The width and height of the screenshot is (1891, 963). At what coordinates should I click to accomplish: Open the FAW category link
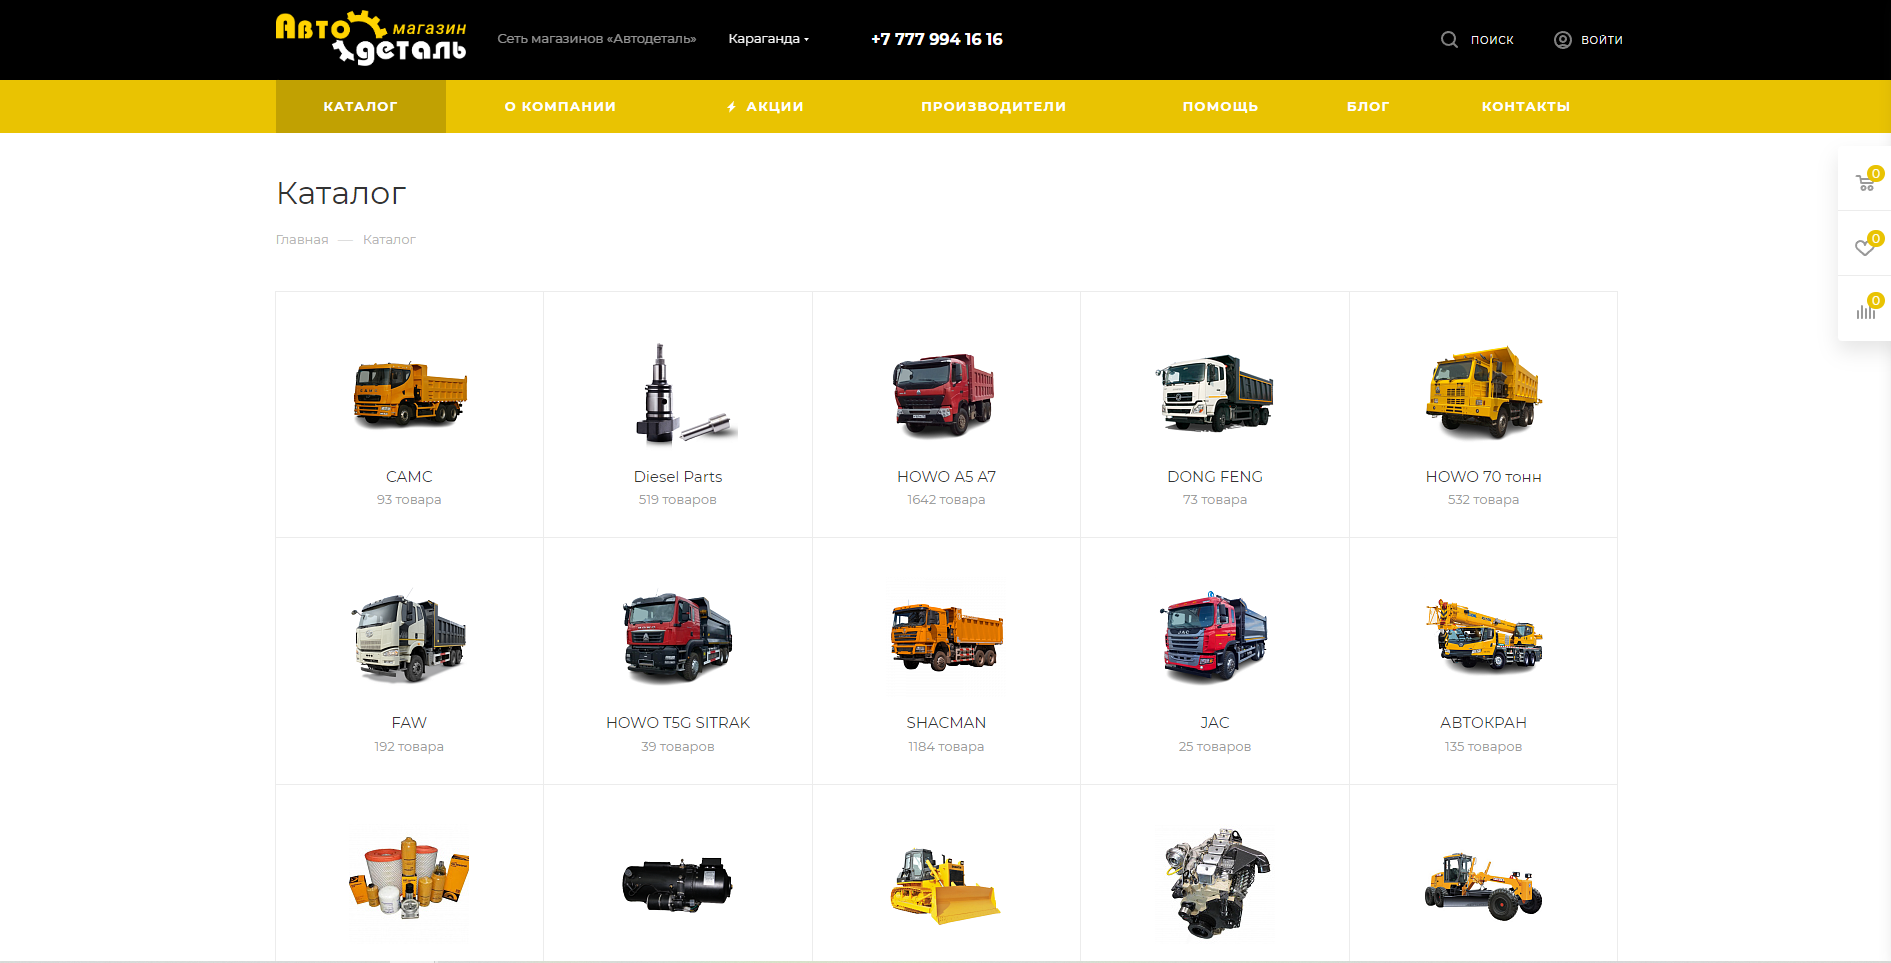[409, 723]
